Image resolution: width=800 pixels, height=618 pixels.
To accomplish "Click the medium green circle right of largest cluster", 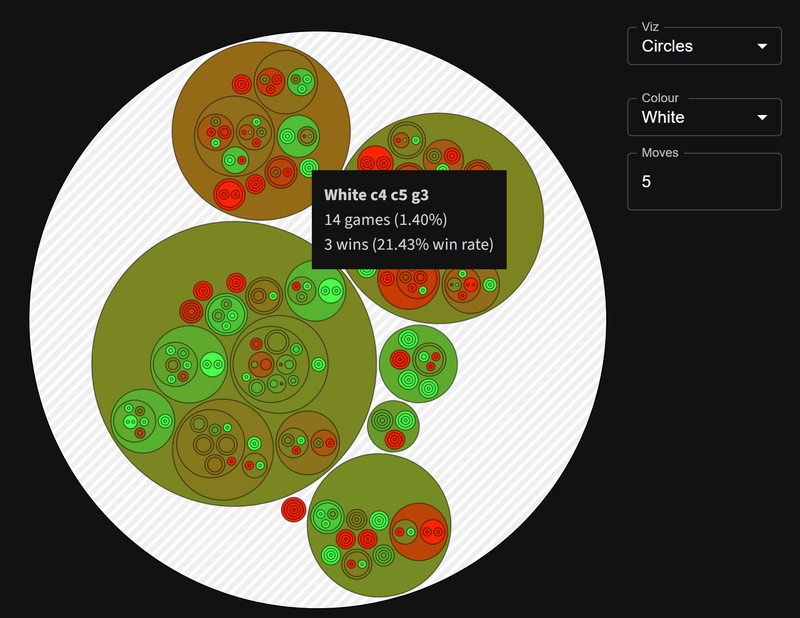I will pyautogui.click(x=418, y=364).
